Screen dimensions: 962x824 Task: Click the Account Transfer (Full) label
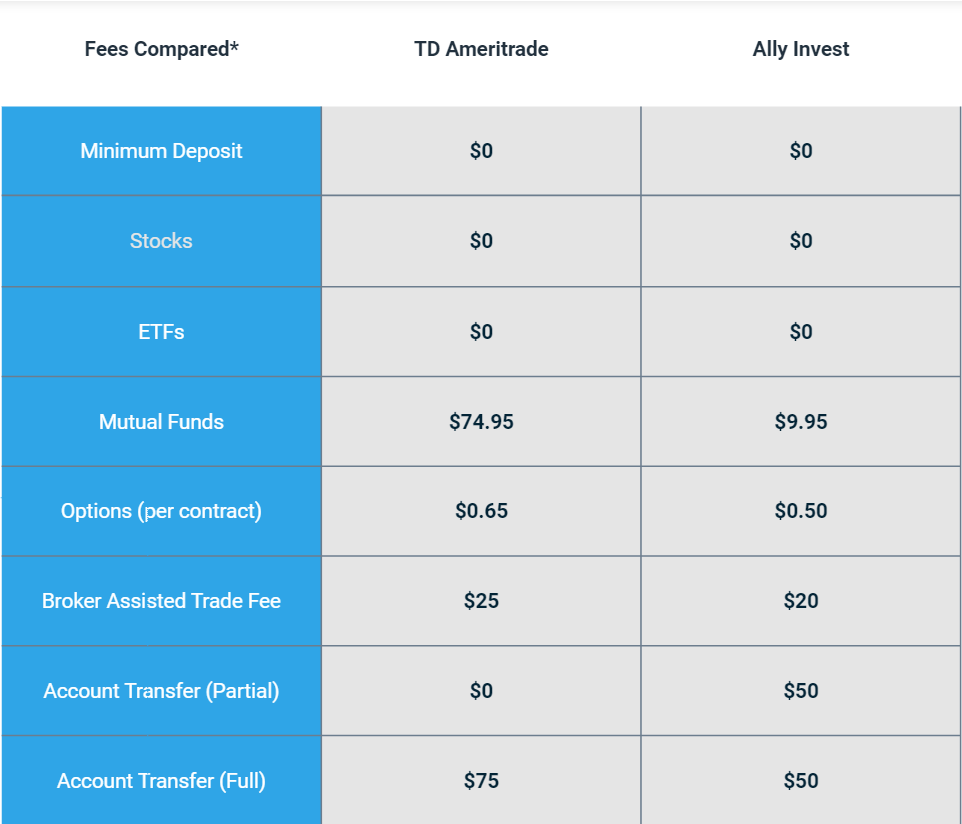[x=161, y=781]
